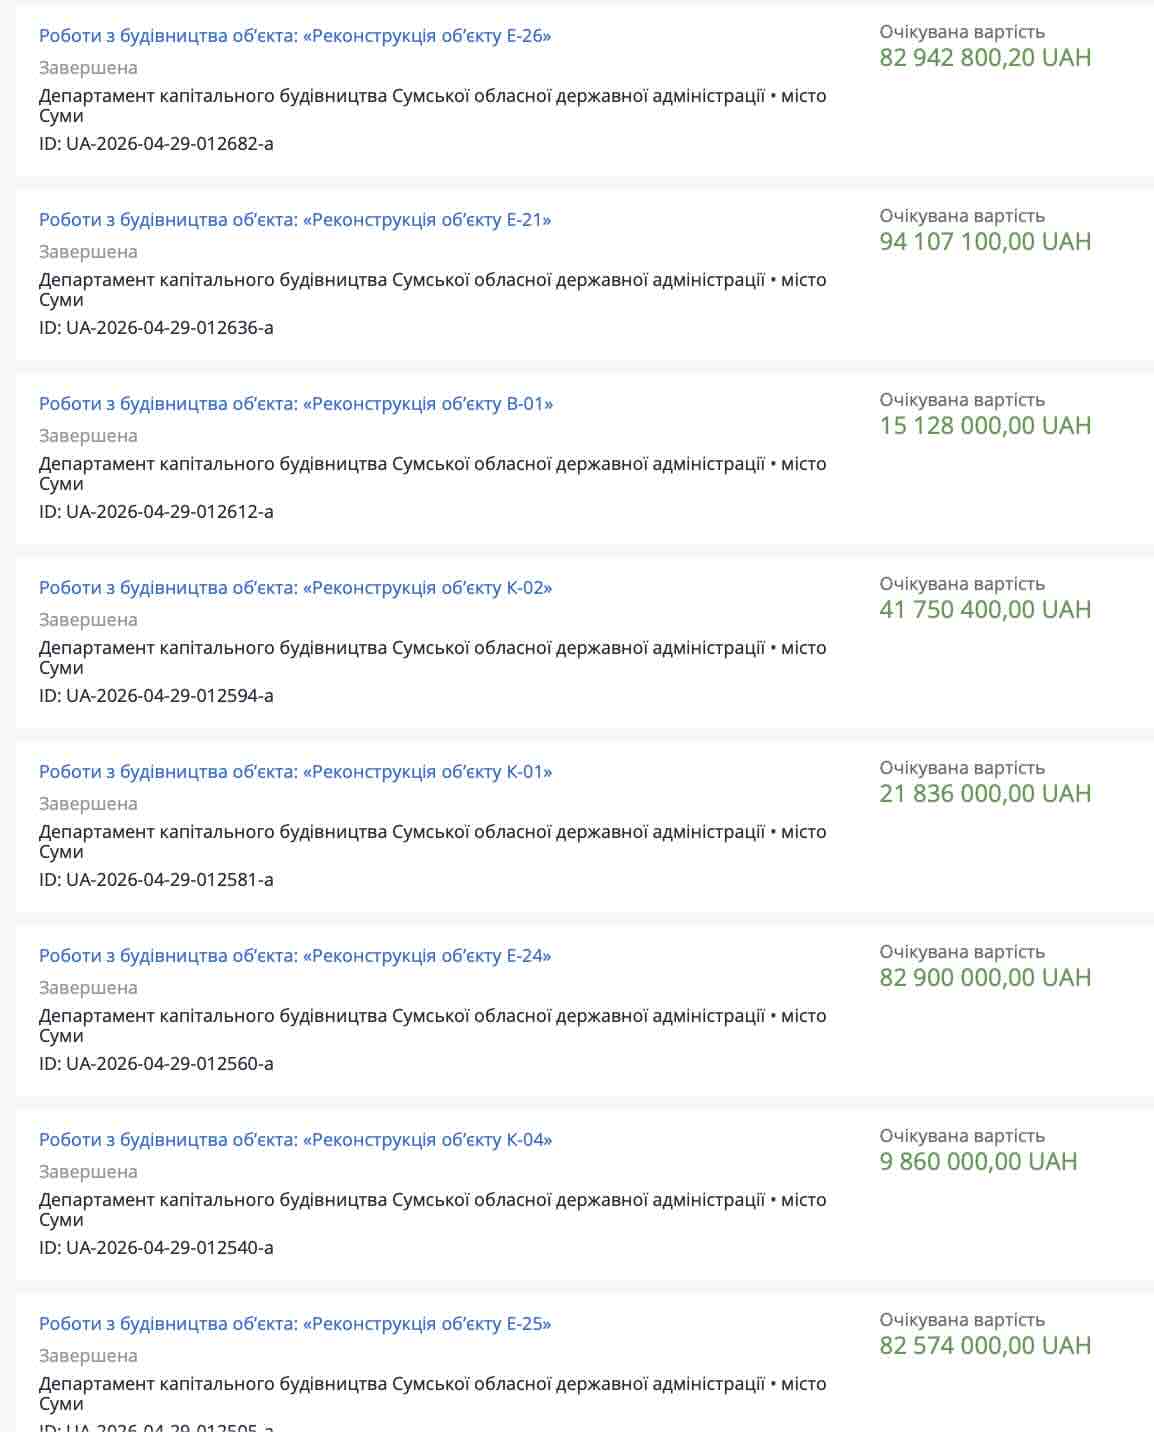Click the 15 128 000,00 UAH expected value

point(985,426)
